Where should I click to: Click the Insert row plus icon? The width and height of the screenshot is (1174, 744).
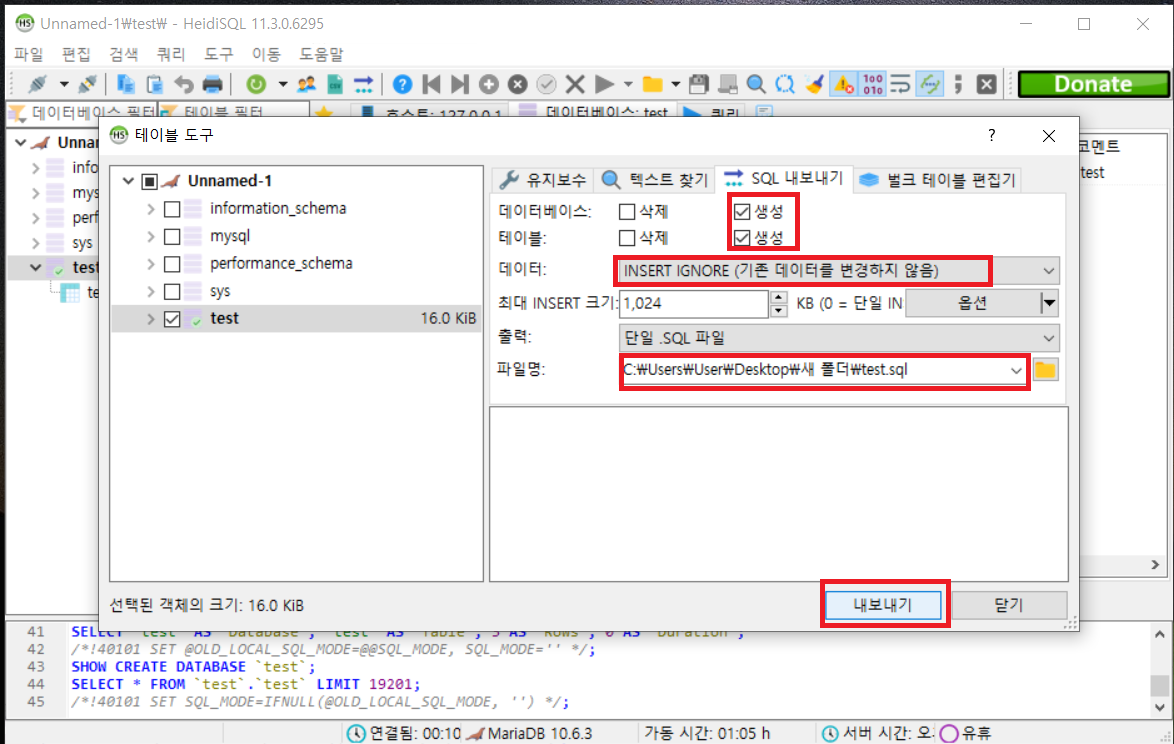(489, 84)
